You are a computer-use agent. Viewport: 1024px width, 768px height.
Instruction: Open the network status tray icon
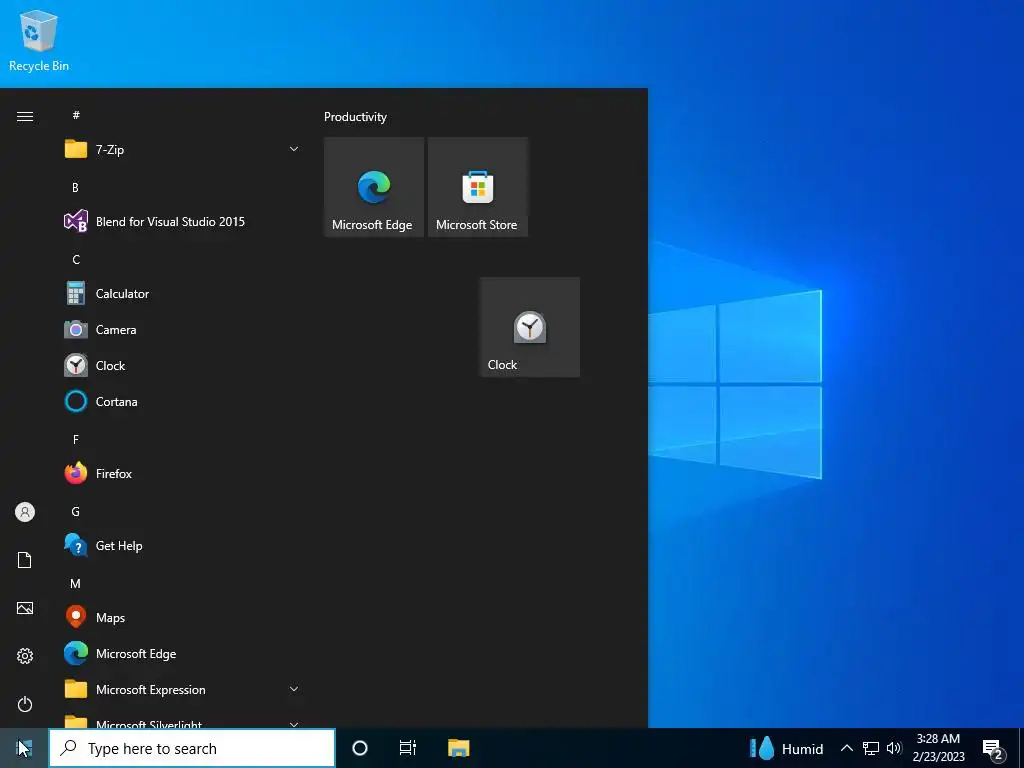(871, 748)
